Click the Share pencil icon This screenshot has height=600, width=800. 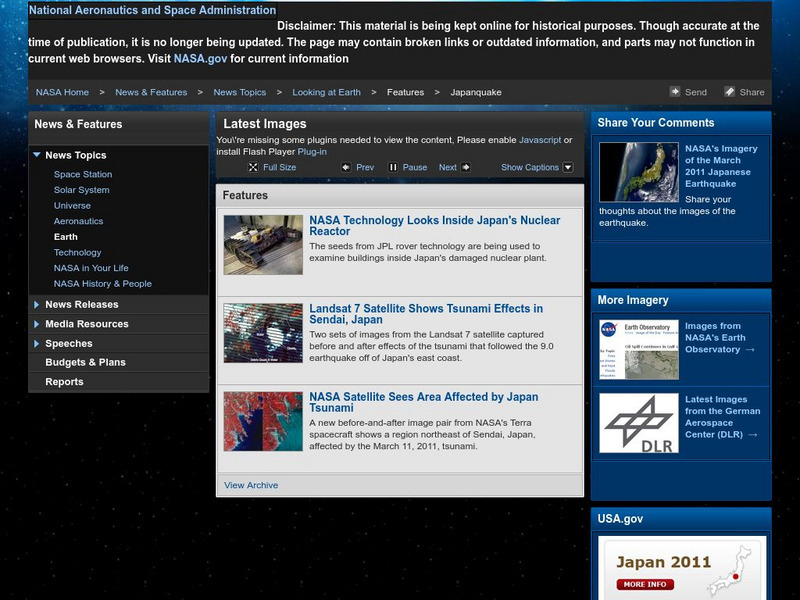[730, 92]
